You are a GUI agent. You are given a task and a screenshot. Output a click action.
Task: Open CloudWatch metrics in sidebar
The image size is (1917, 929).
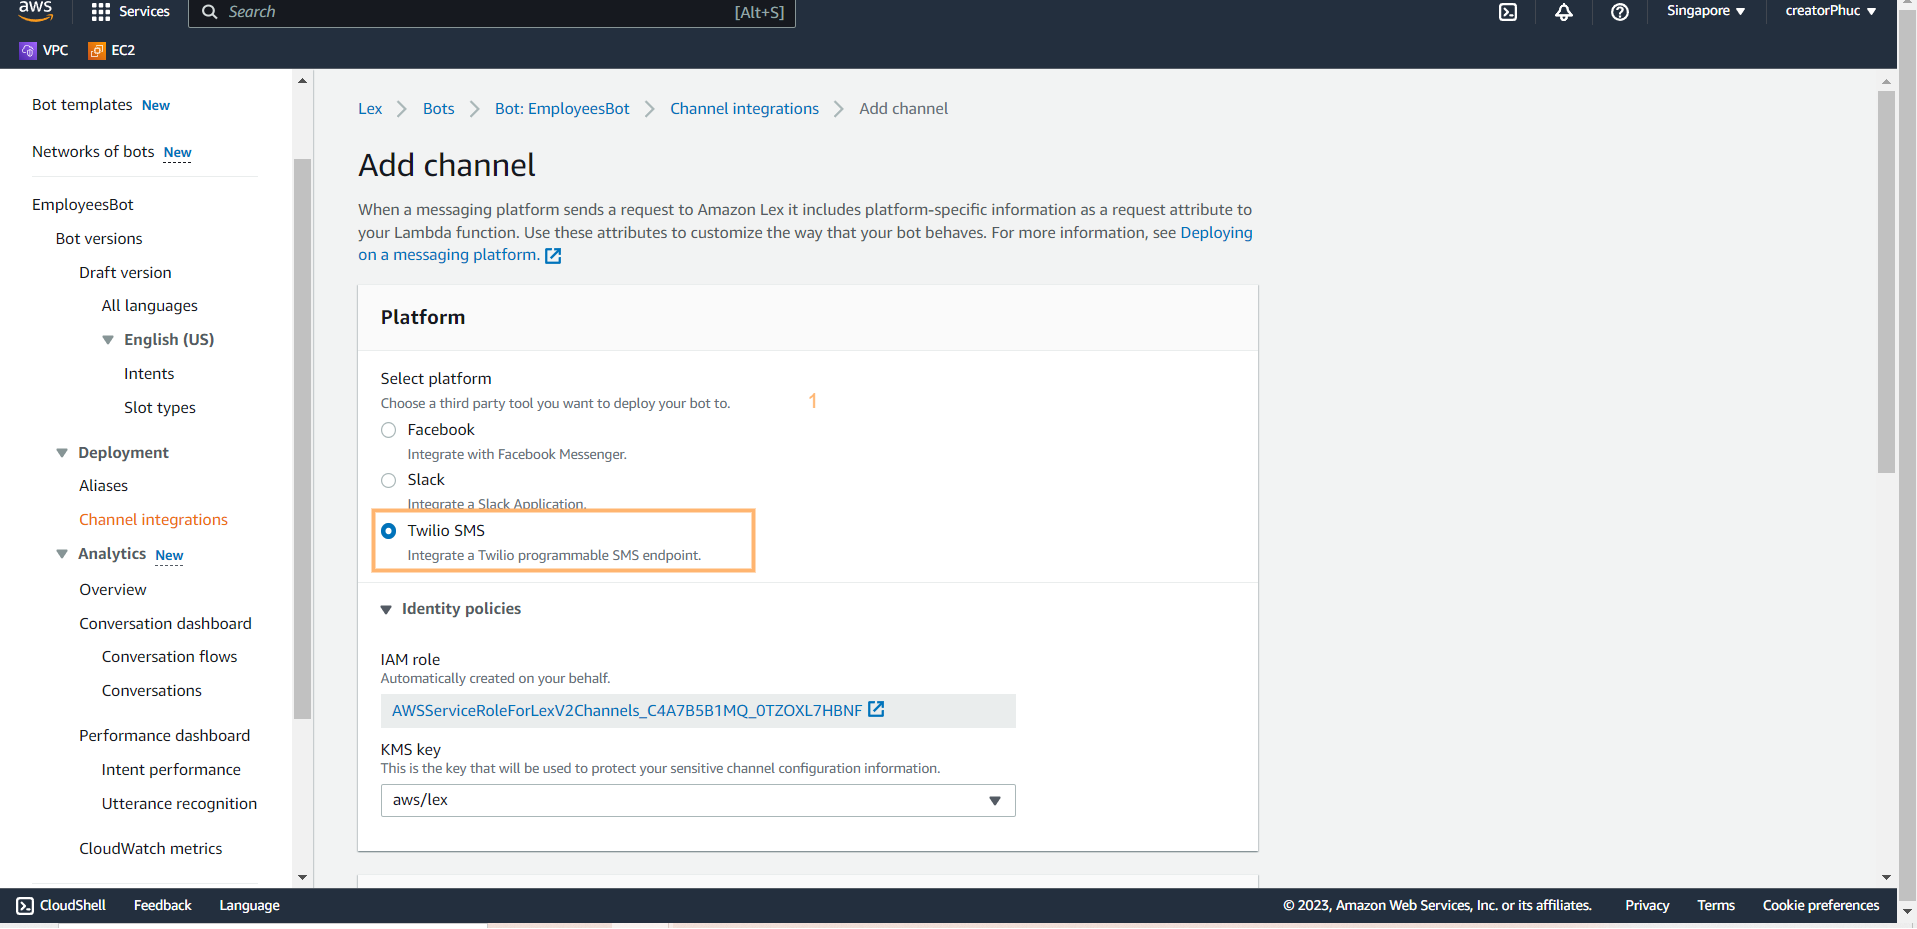point(151,849)
